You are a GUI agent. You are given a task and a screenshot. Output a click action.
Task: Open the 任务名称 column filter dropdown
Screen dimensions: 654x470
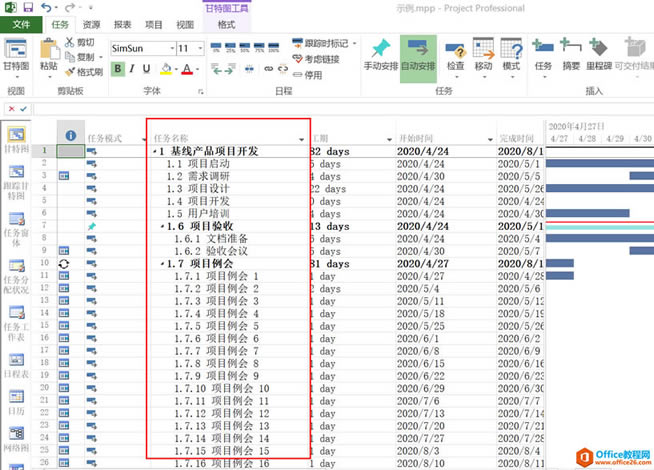pos(301,138)
